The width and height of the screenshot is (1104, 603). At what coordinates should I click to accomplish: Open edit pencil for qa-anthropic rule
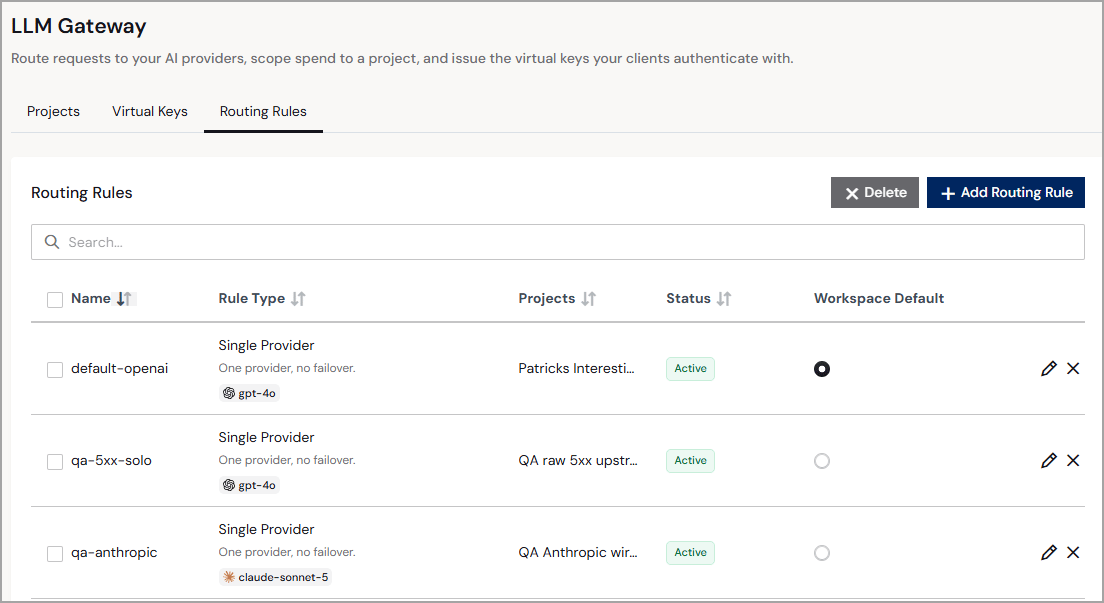pos(1048,553)
